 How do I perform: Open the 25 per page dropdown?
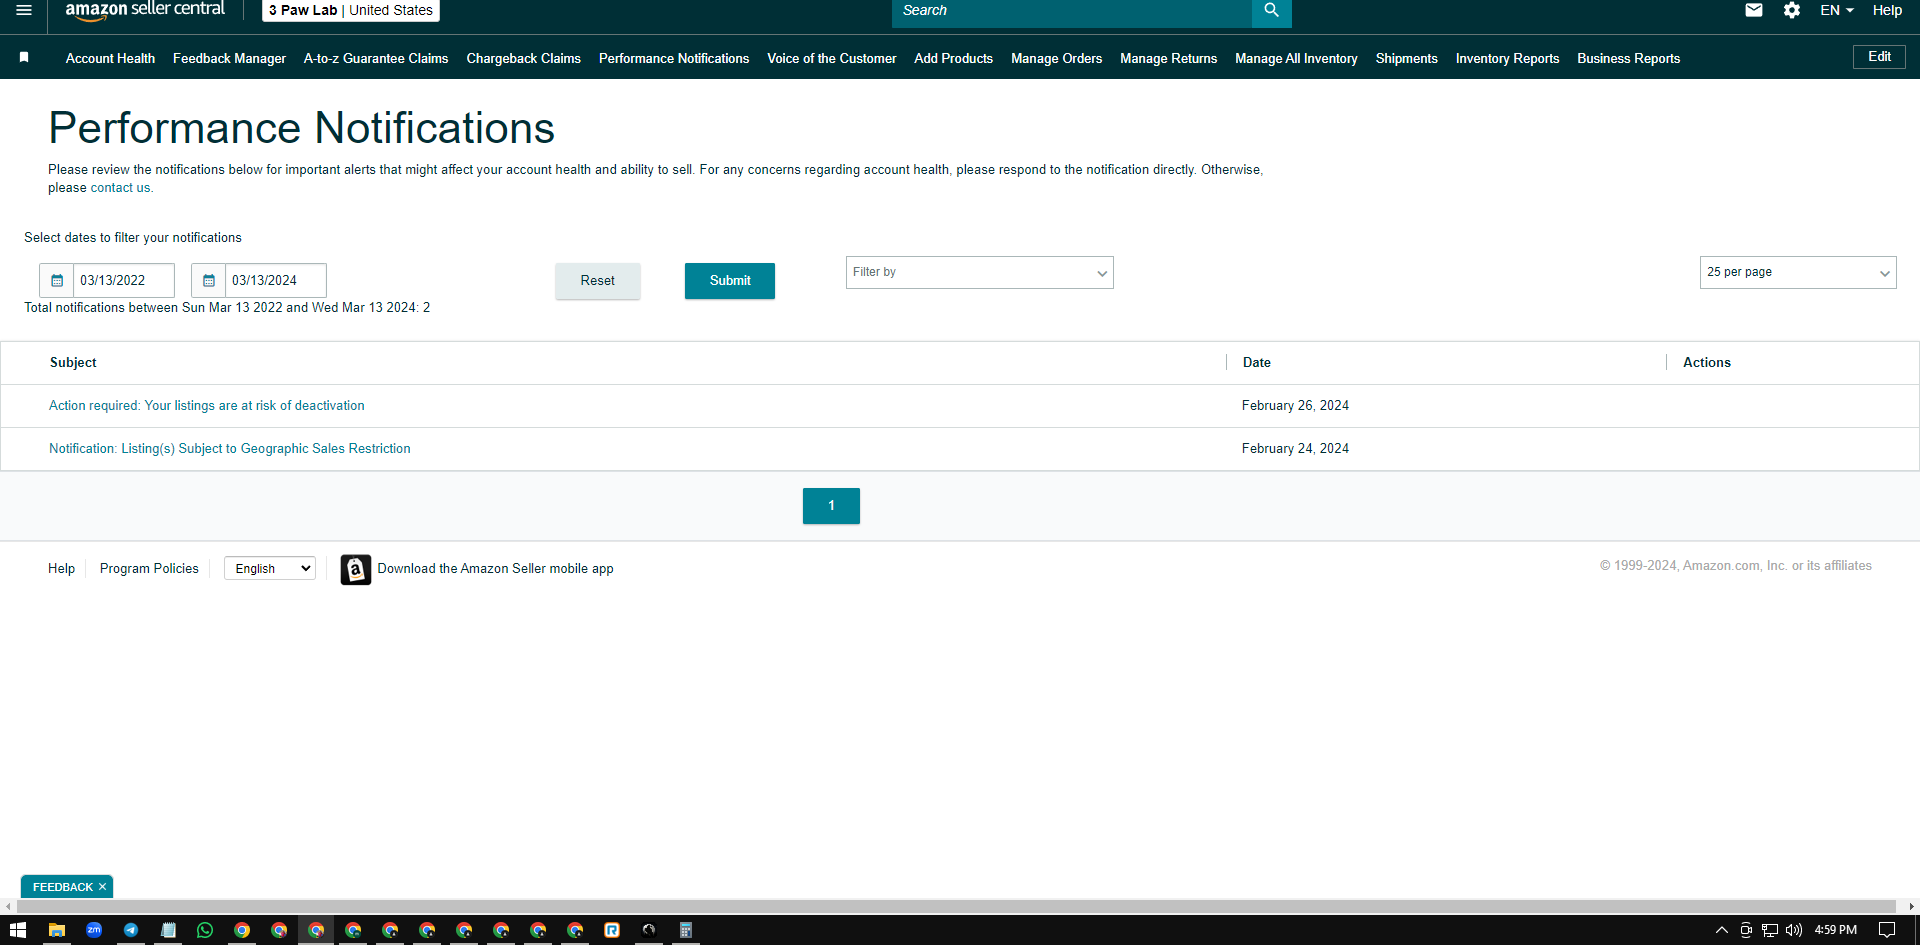point(1797,273)
